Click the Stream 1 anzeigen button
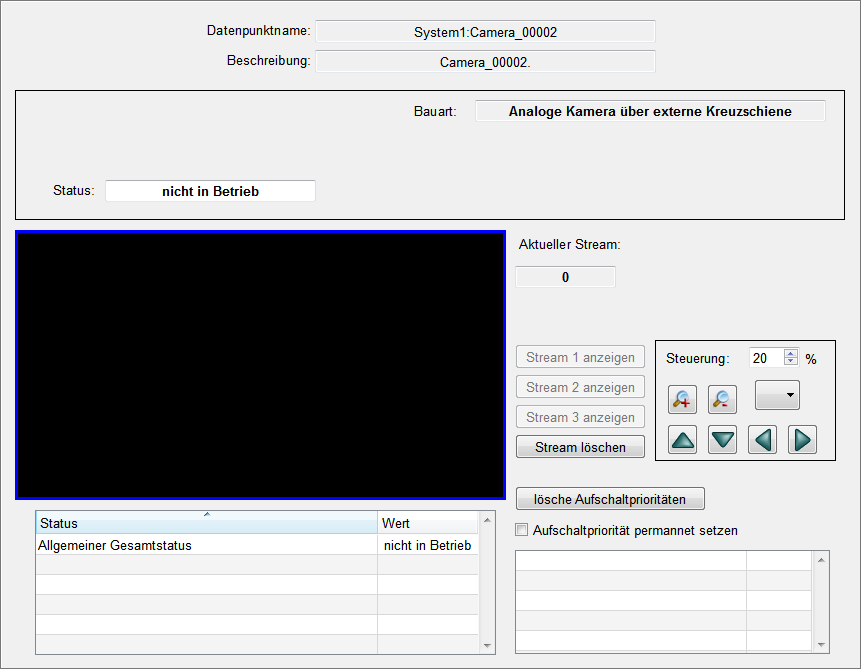This screenshot has height=669, width=861. tap(580, 357)
